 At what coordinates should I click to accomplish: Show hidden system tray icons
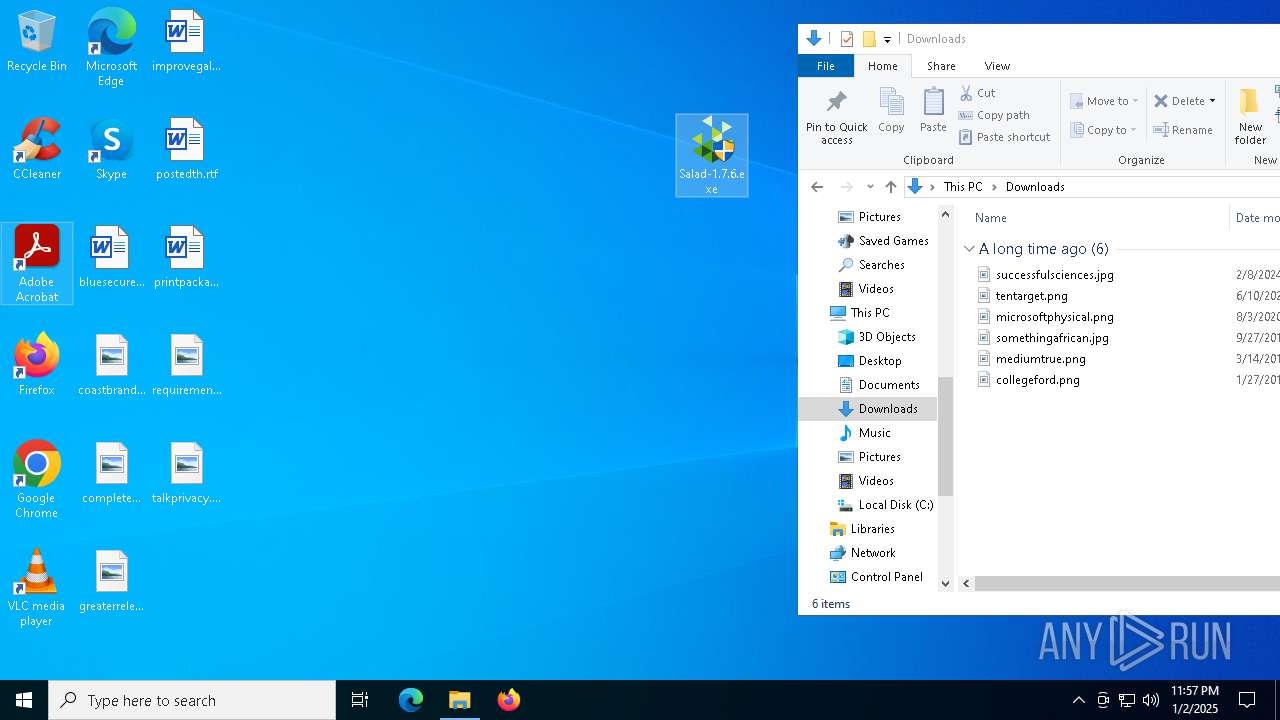1078,700
